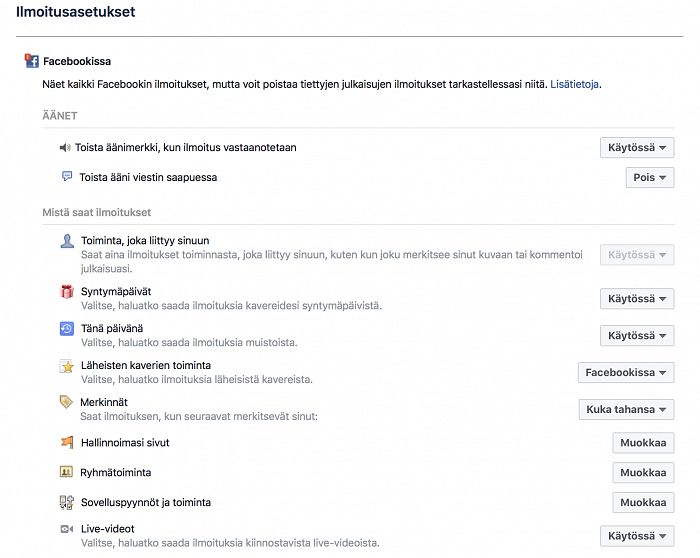Click the star icon for Läheisten kaverien toiminta

[x=67, y=366]
